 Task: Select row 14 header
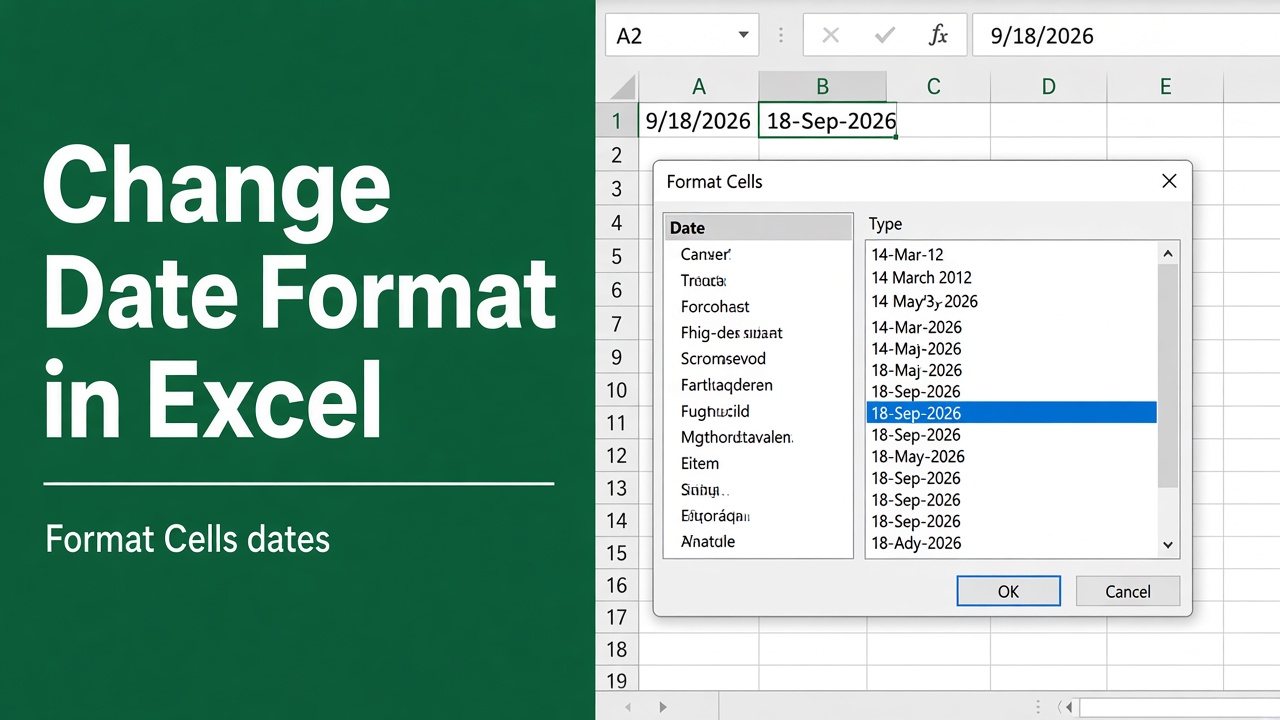[x=617, y=520]
